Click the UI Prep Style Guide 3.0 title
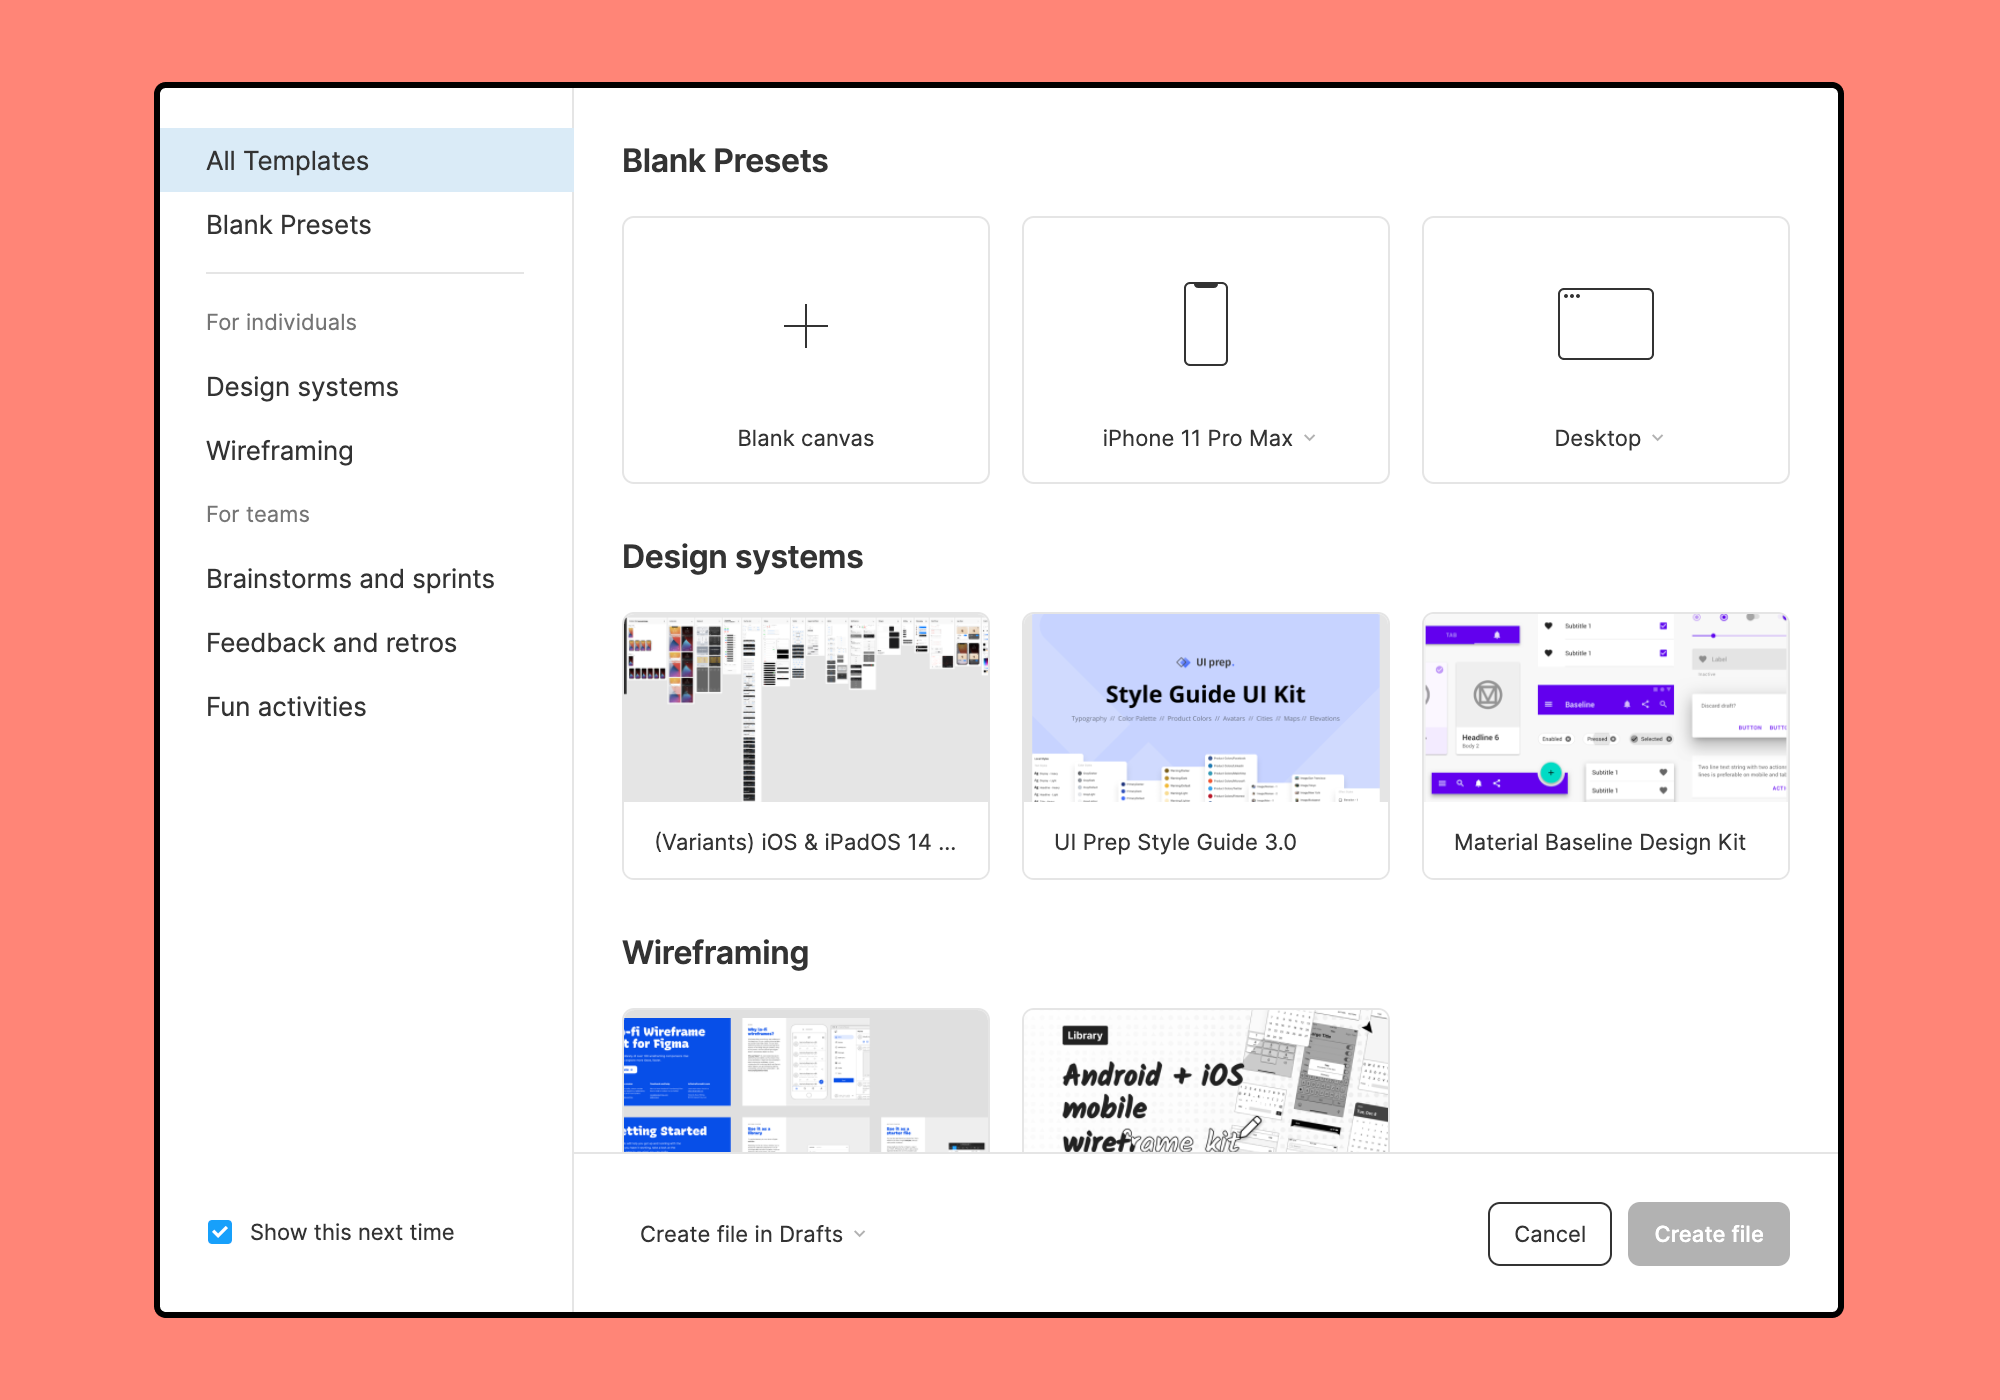This screenshot has width=2000, height=1400. pyautogui.click(x=1175, y=842)
